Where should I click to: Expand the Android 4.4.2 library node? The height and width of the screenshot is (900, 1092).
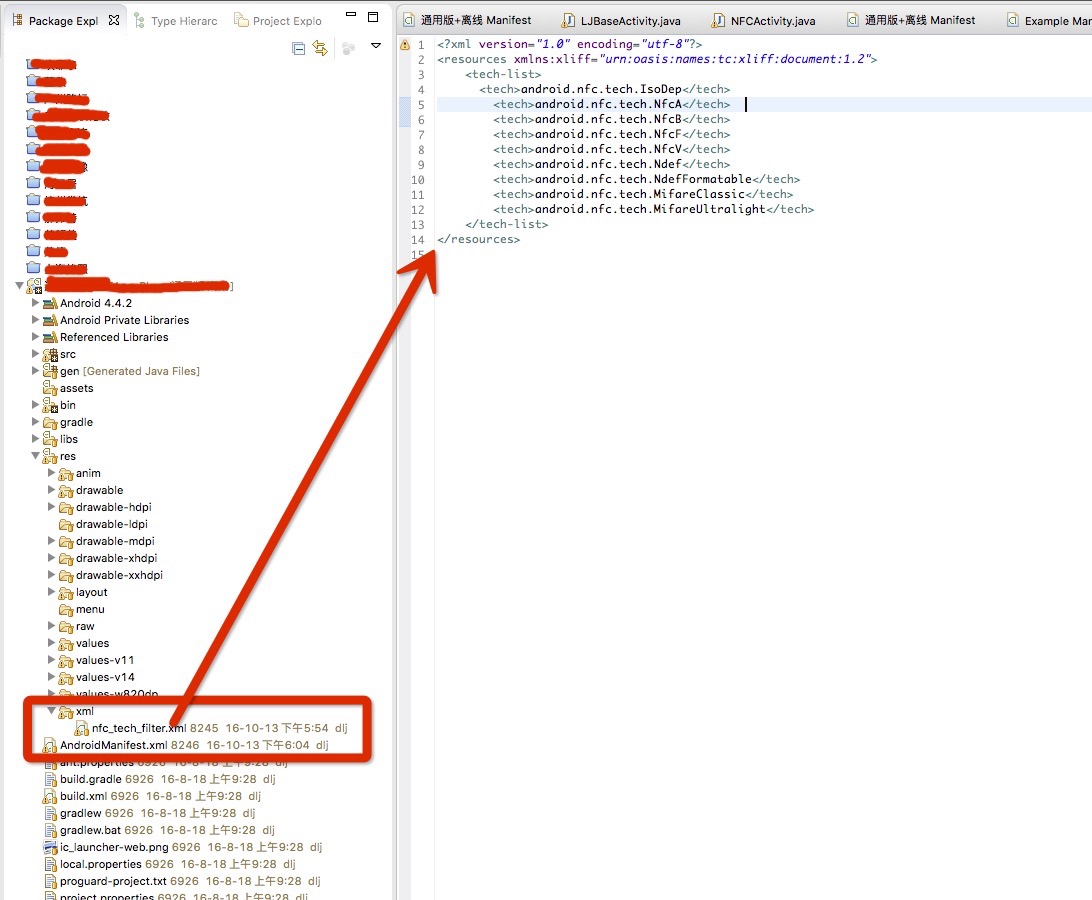click(36, 303)
